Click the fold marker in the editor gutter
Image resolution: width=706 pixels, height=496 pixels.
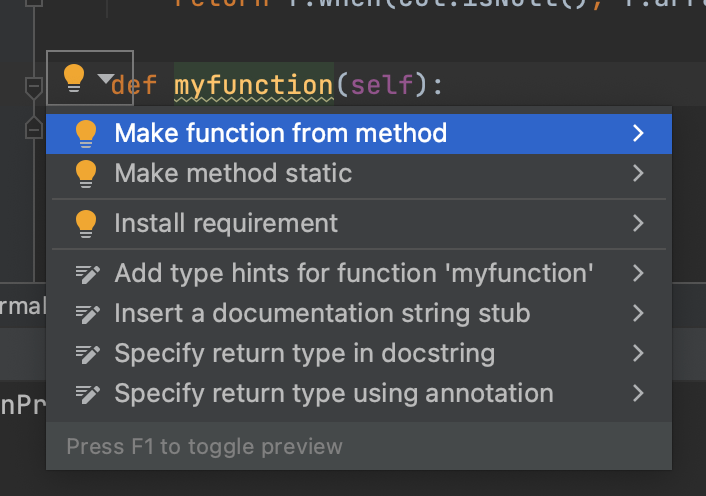[x=33, y=88]
